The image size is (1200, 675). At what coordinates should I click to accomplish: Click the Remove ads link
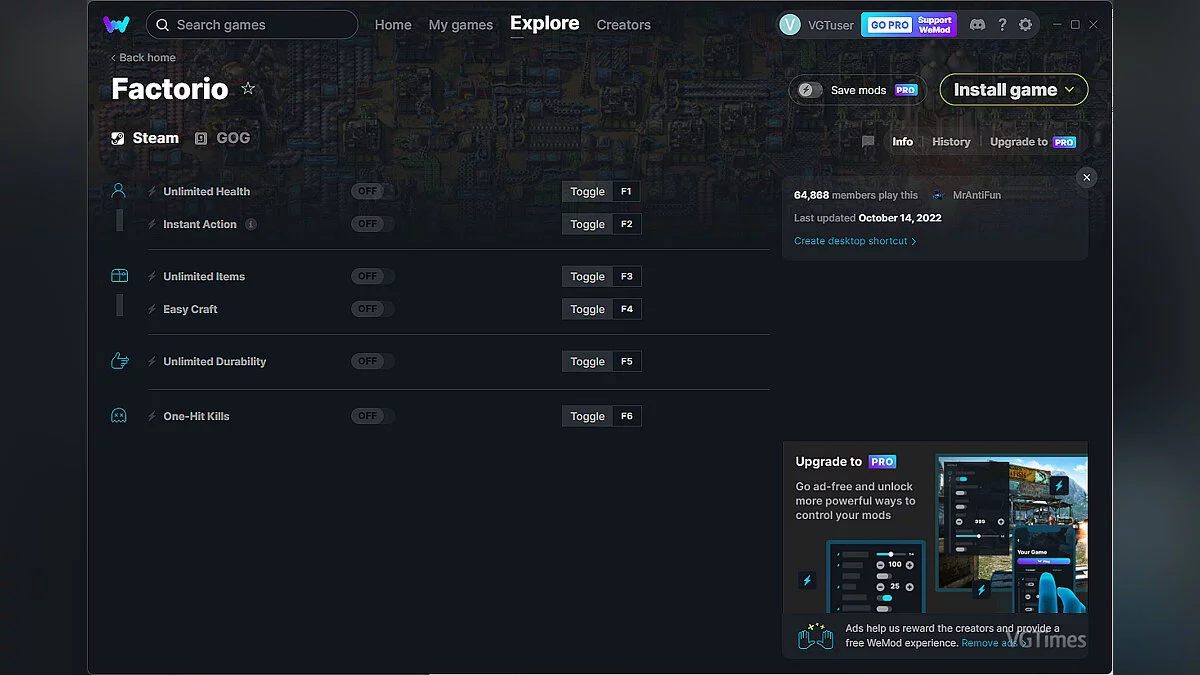point(994,643)
